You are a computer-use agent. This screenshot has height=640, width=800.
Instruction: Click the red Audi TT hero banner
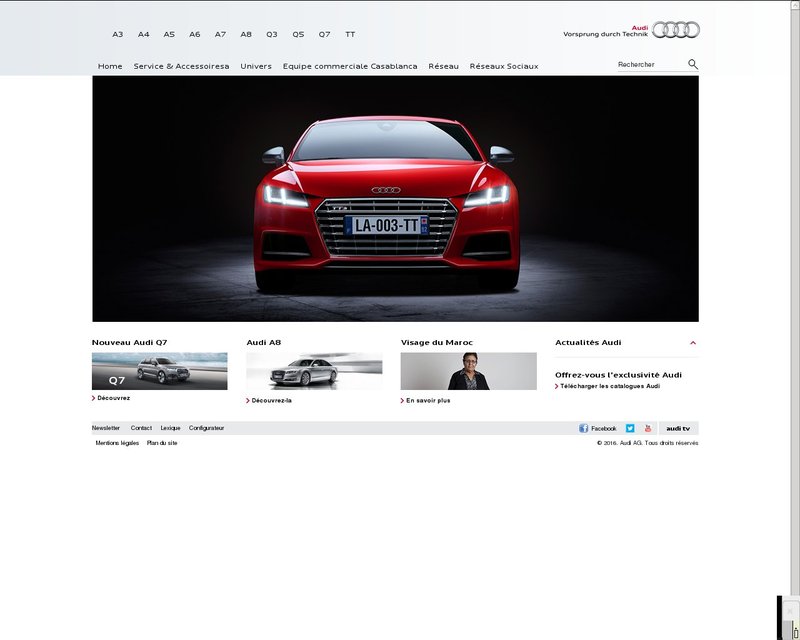395,199
